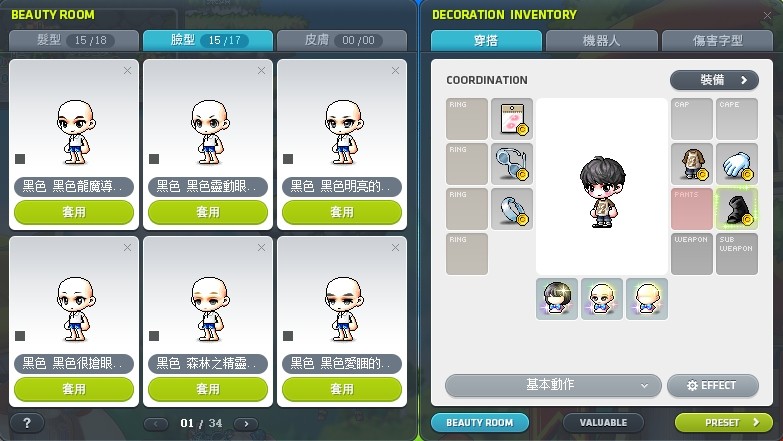Tick the checkbox on 黑色明亮的 face card
The image size is (783, 441).
point(288,159)
